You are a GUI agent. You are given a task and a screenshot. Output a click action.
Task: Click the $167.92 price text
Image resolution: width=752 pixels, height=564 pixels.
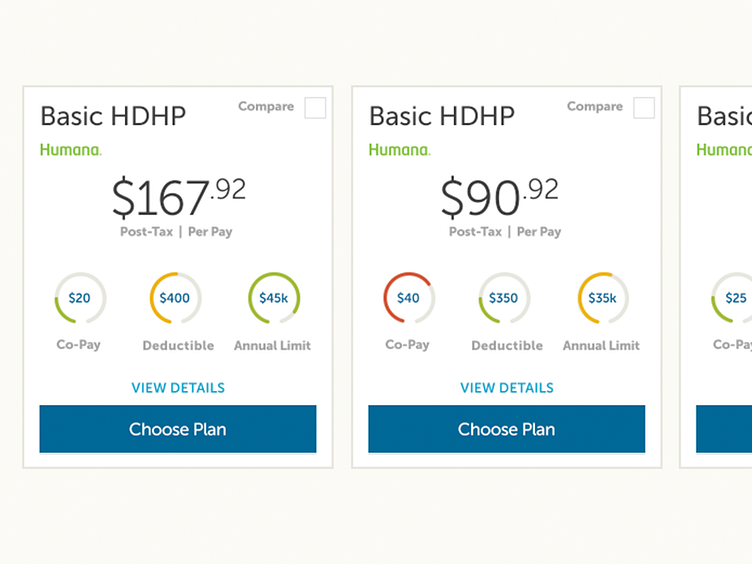point(178,197)
